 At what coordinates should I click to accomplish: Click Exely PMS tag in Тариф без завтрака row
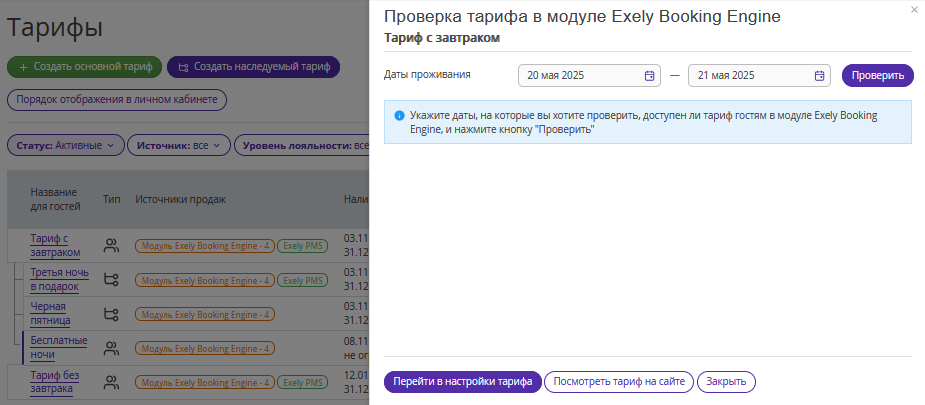(x=302, y=383)
